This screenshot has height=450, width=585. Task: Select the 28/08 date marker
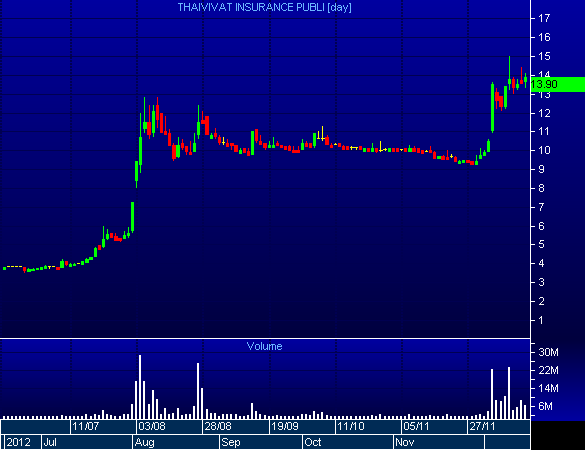coord(218,426)
